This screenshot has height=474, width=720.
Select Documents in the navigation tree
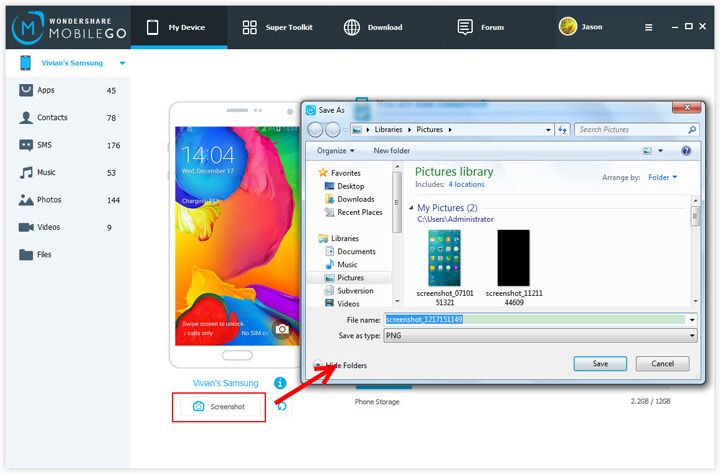(350, 251)
